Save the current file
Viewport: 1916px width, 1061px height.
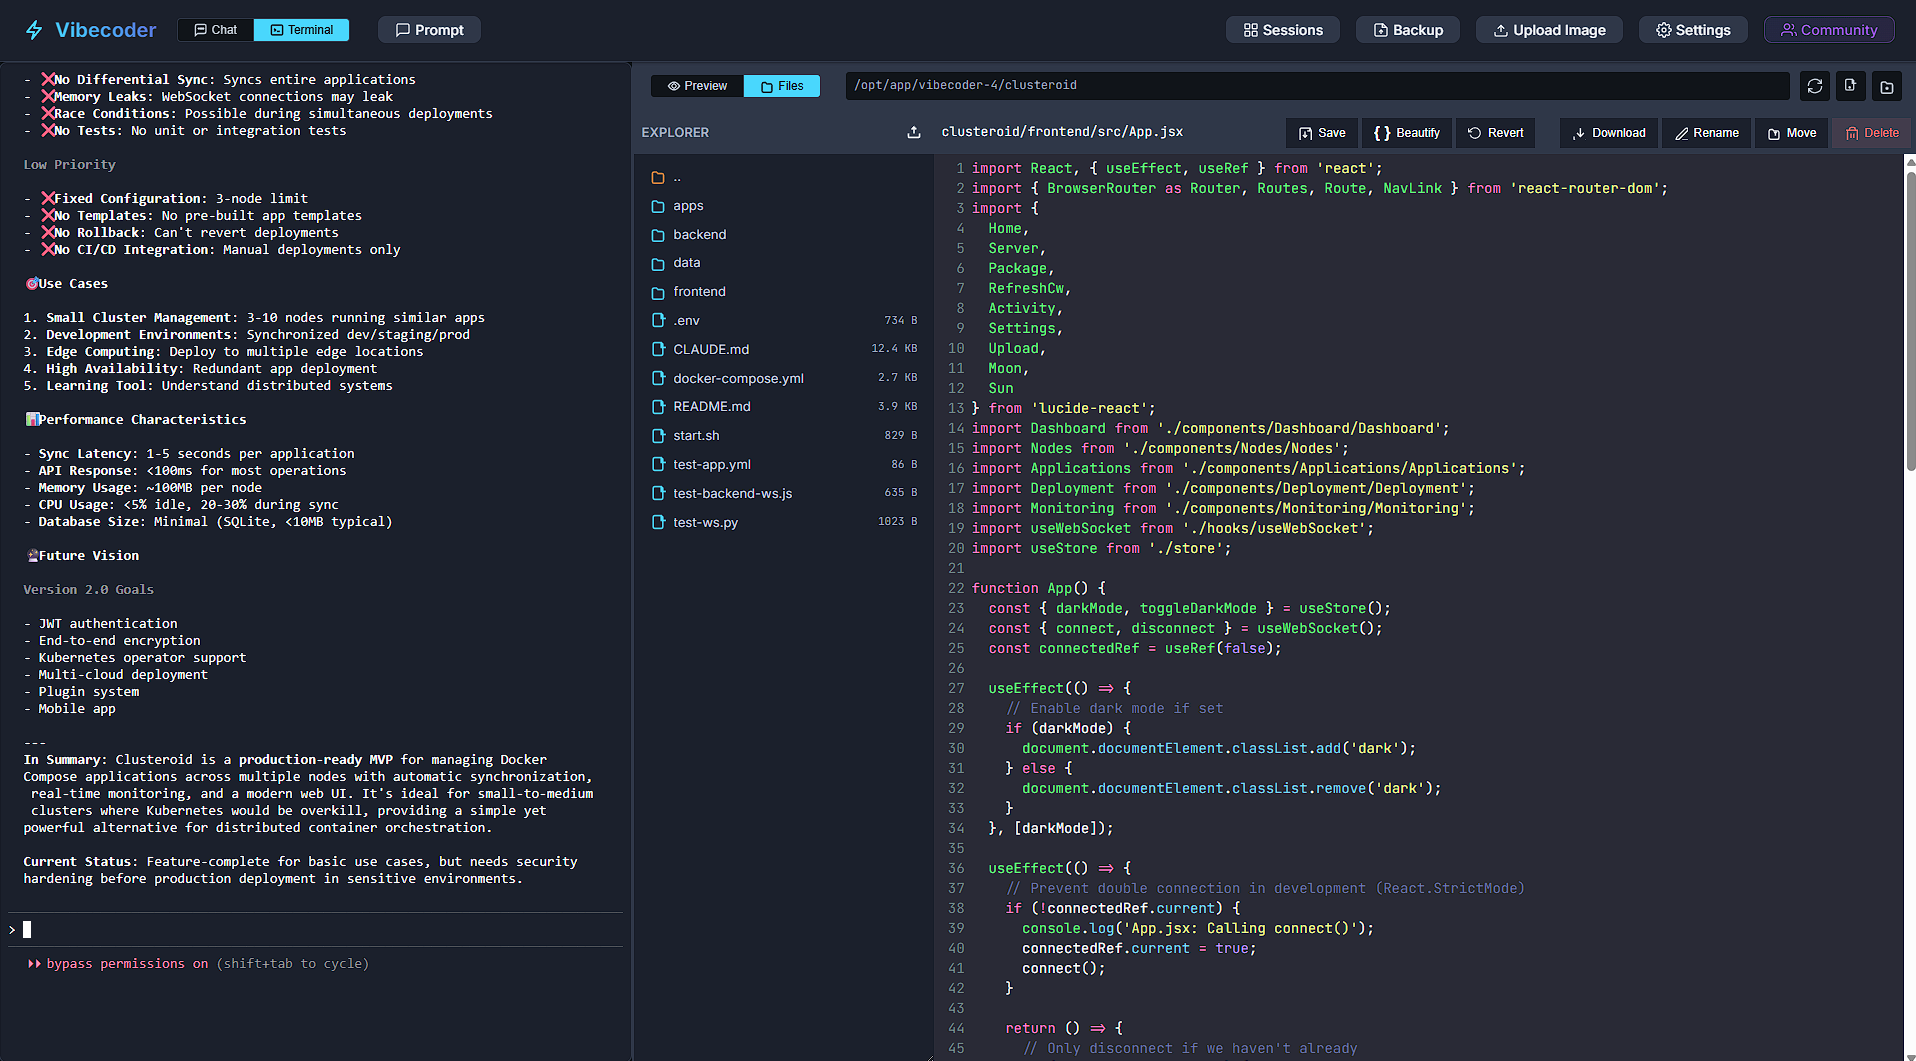click(x=1321, y=132)
